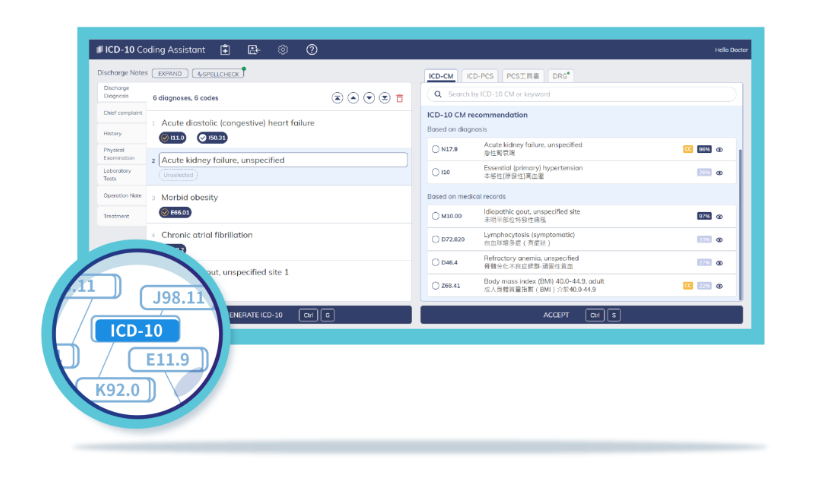Image resolution: width=828 pixels, height=482 pixels.
Task: Click the confidence badge on the M10.00 row
Action: [x=704, y=216]
